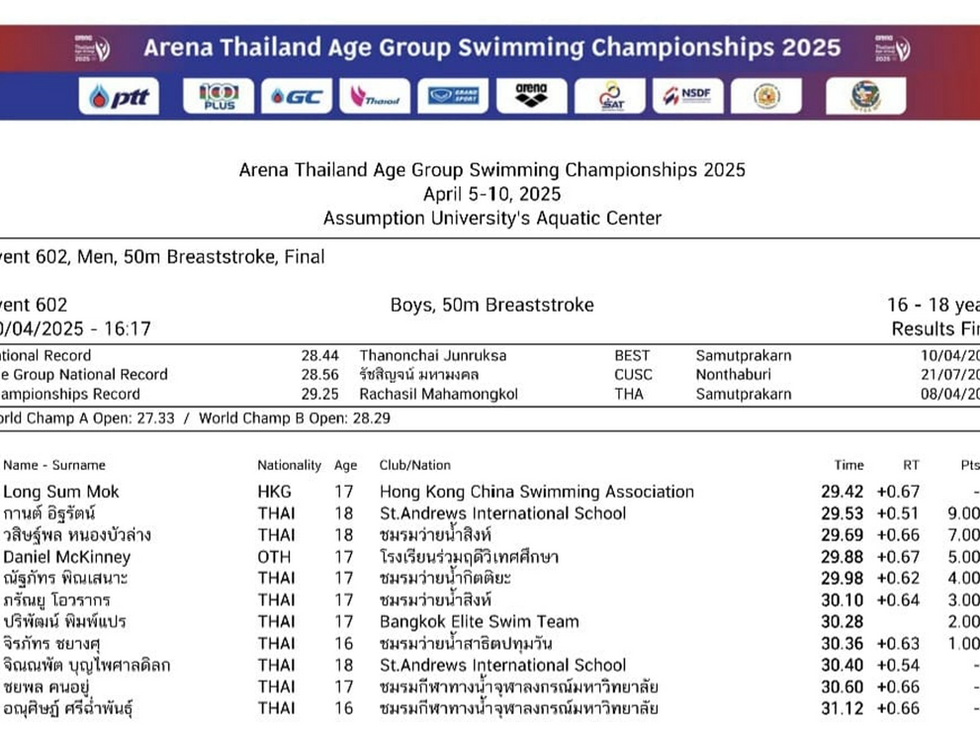Click the championship emblem at banner's right

(891, 48)
